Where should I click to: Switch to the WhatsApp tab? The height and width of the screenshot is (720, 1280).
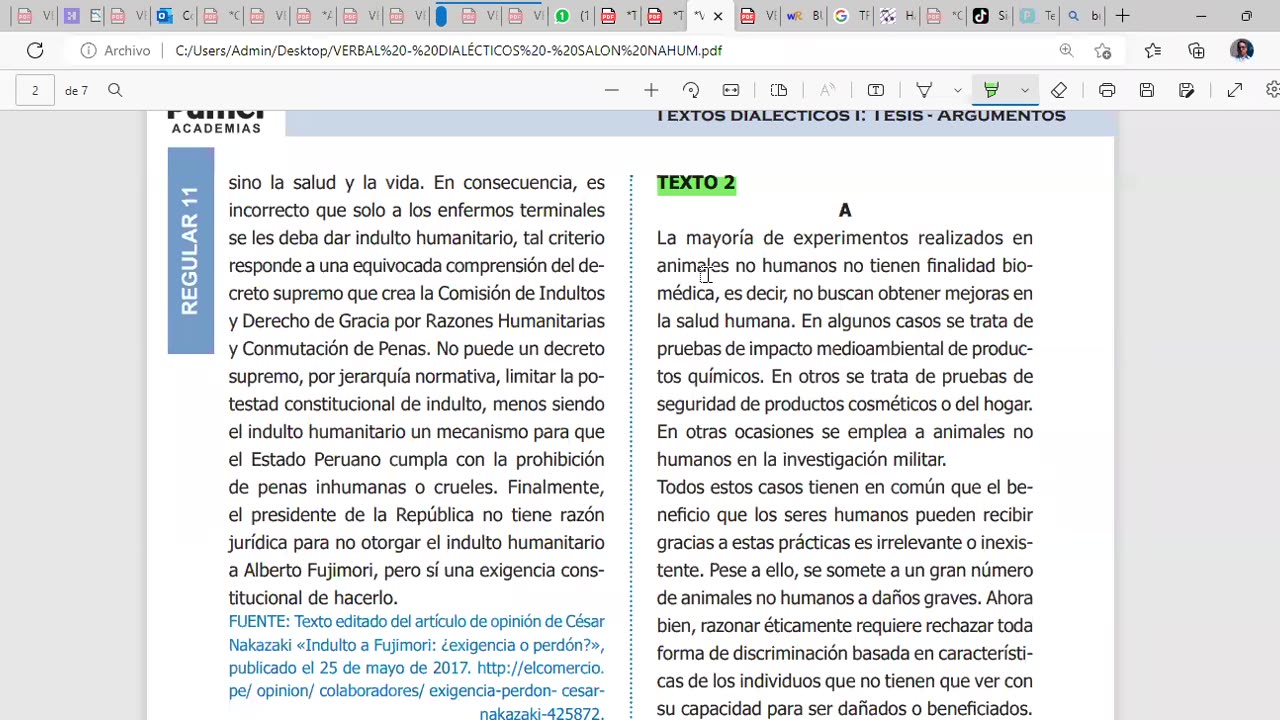pyautogui.click(x=571, y=16)
